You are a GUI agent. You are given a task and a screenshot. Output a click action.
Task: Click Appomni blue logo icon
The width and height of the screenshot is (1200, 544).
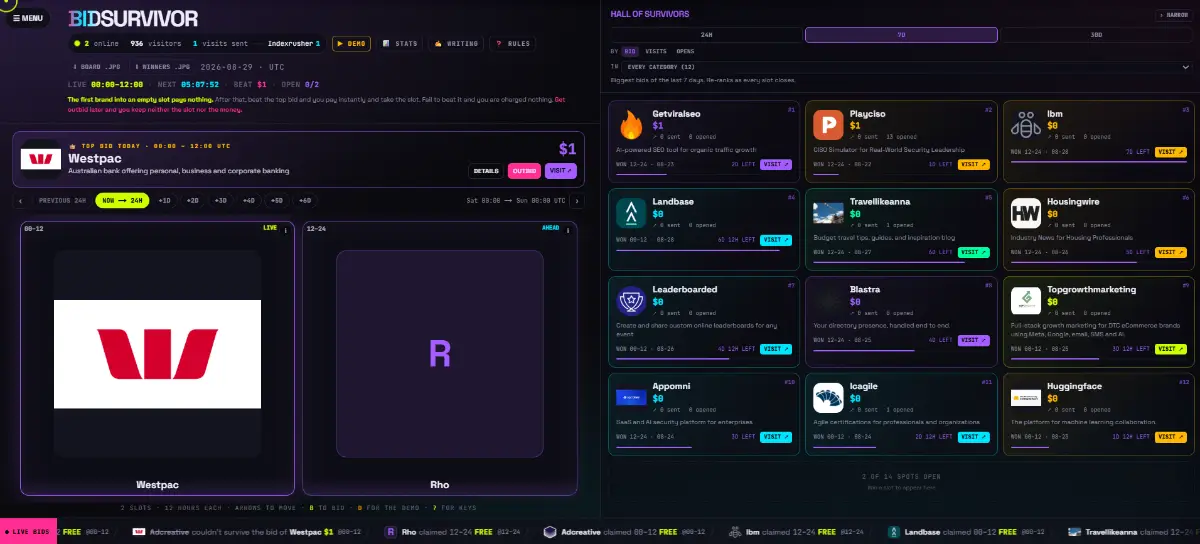[x=631, y=396]
